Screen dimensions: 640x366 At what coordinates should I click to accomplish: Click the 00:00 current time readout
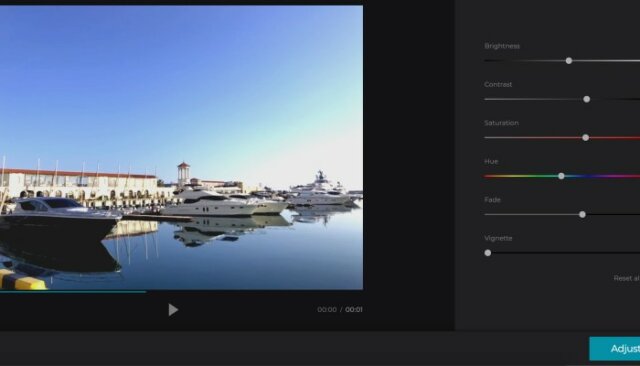click(x=327, y=310)
